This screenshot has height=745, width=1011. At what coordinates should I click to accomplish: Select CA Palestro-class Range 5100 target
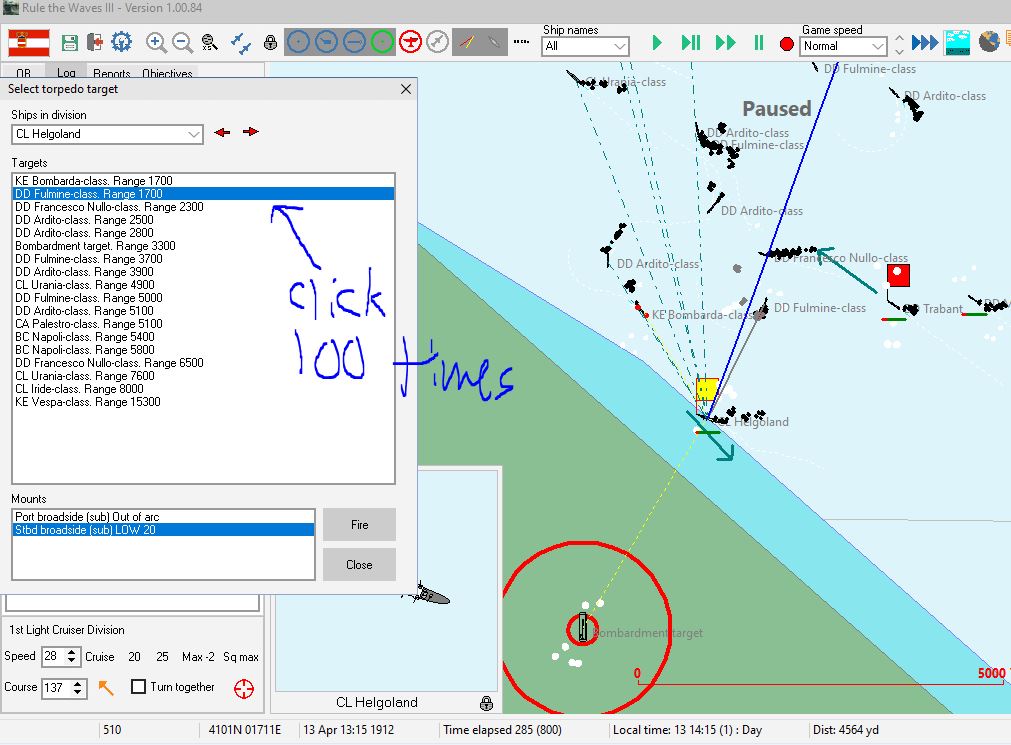203,324
